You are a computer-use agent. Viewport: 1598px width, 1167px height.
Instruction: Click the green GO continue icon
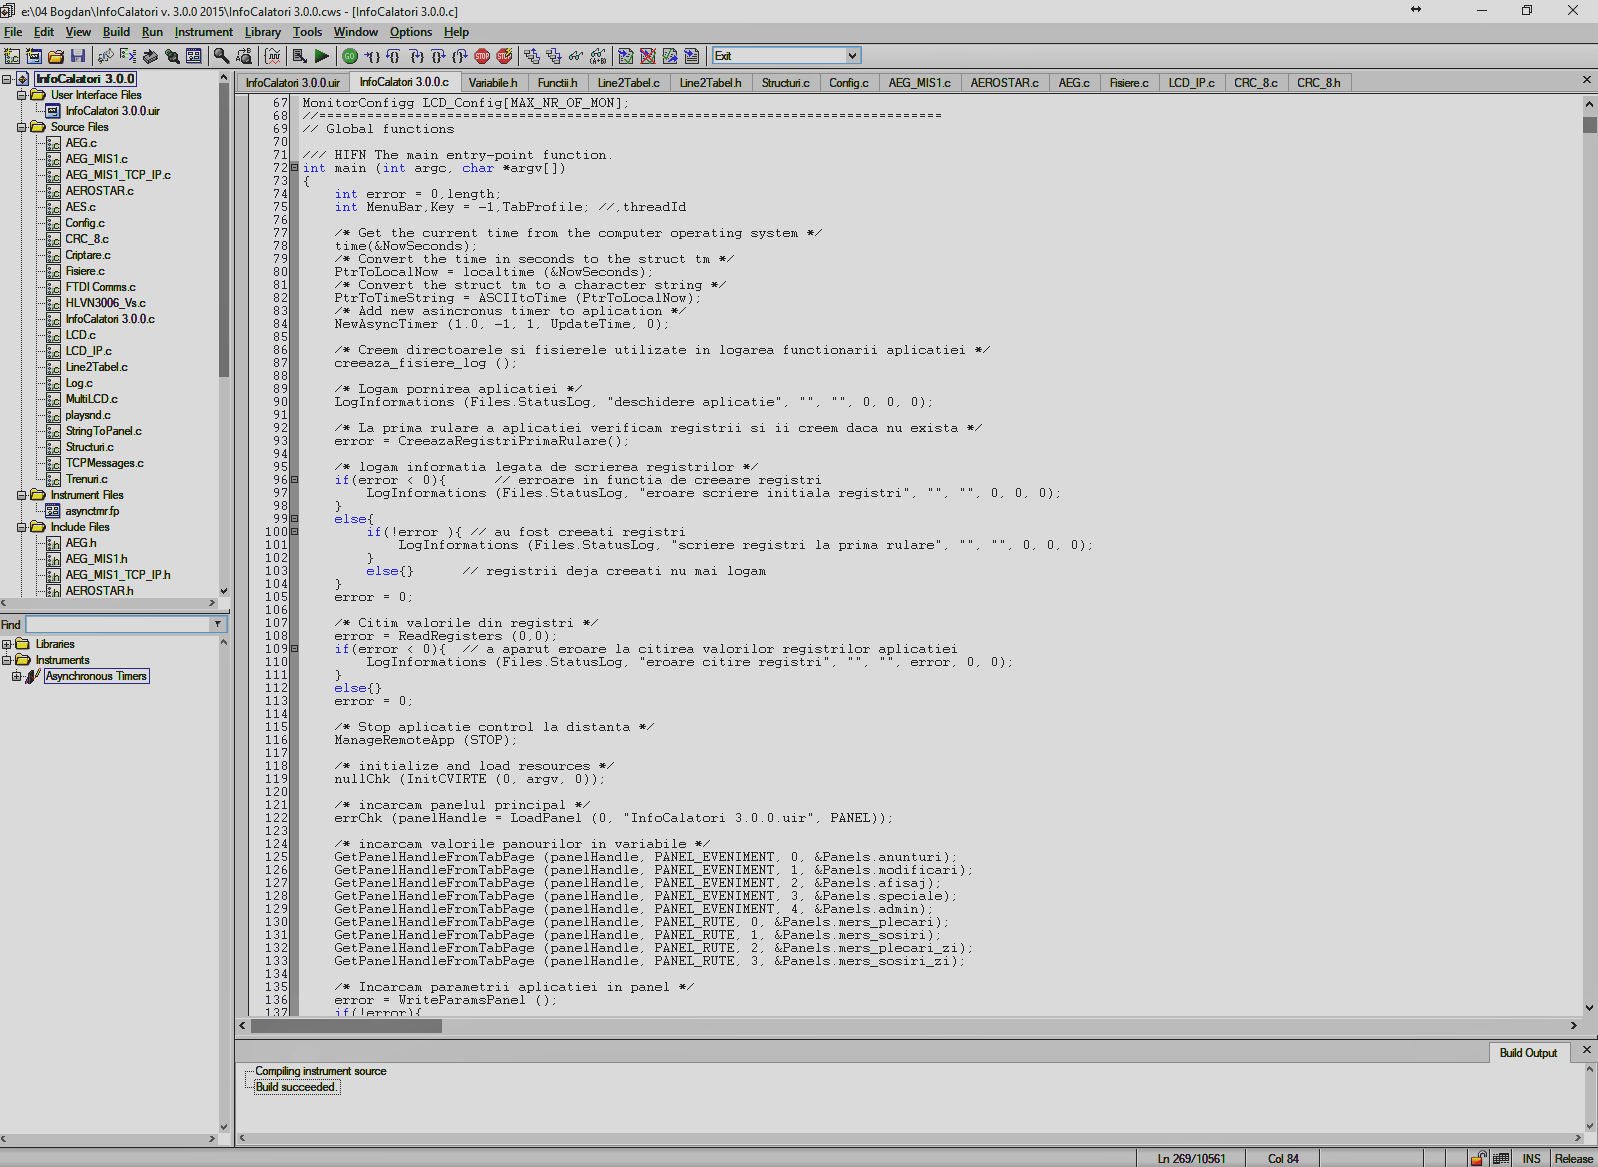click(x=350, y=56)
